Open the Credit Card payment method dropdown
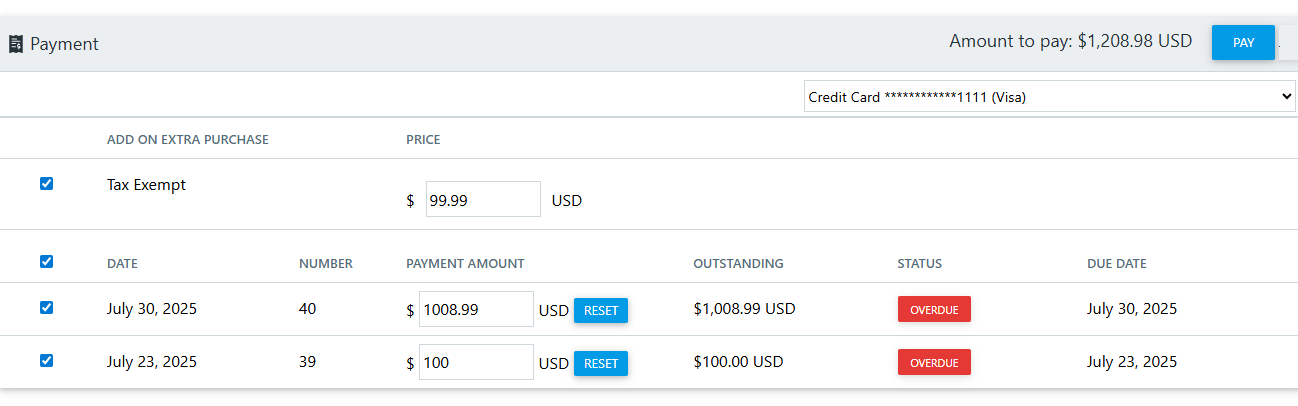Viewport: 1298px width, 406px height. [x=1049, y=97]
